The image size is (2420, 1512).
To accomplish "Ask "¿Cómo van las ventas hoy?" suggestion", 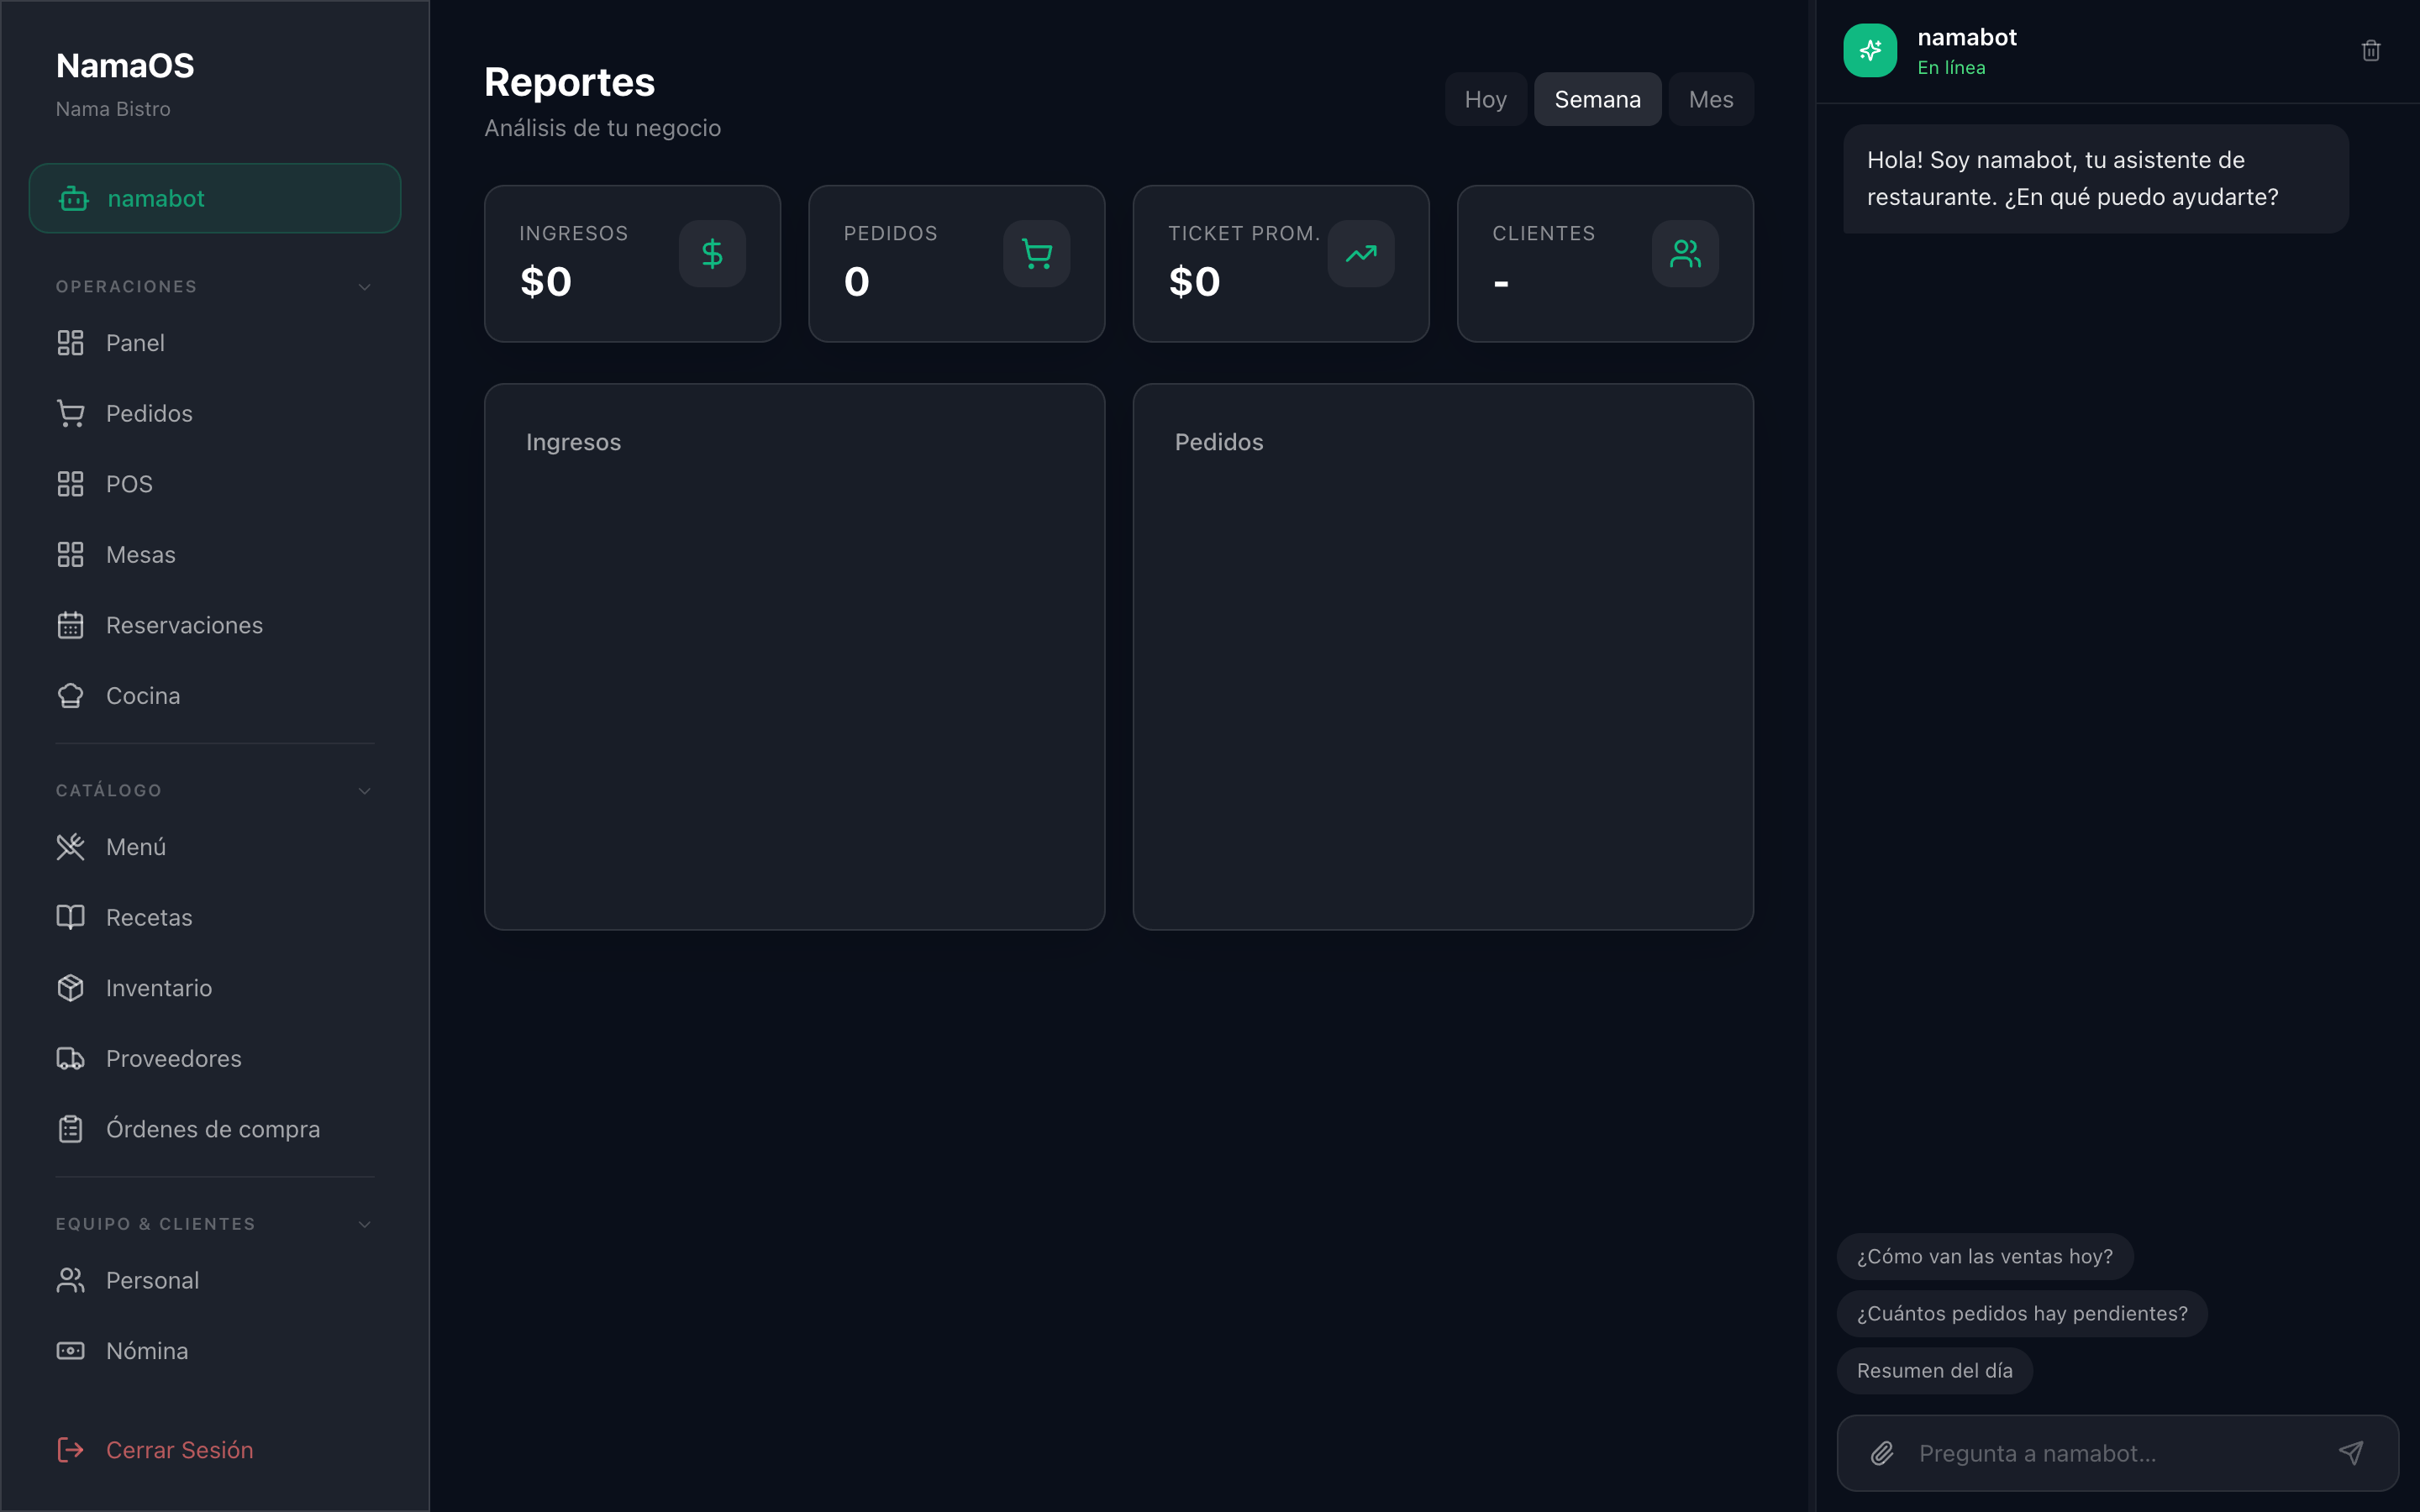I will pyautogui.click(x=1984, y=1256).
